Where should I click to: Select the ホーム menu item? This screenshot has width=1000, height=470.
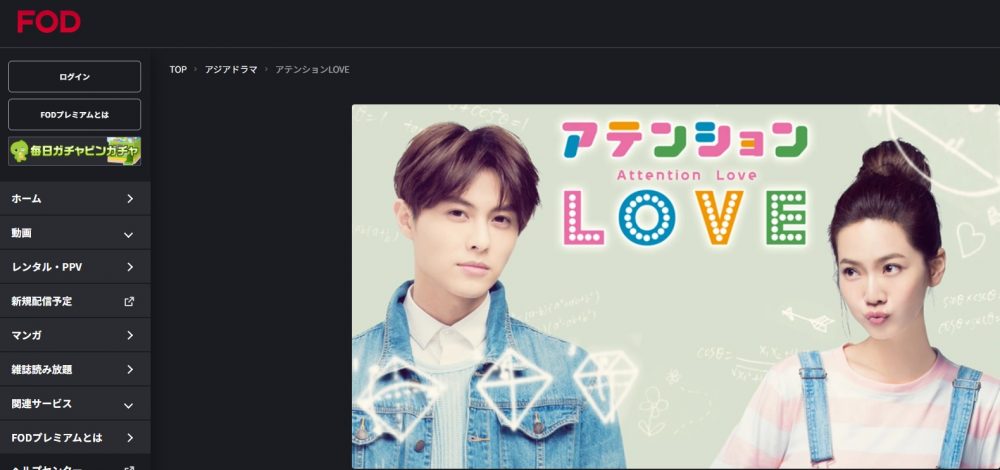click(75, 198)
